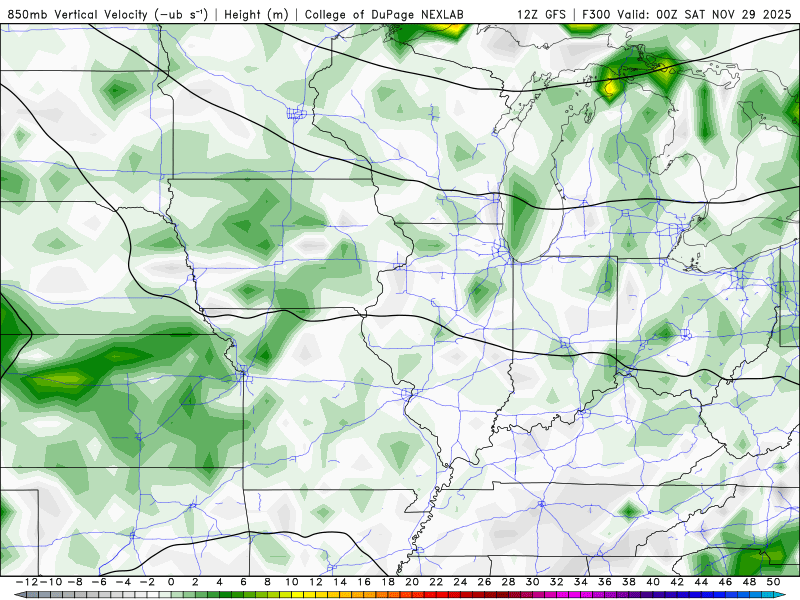Click the 'Height (m)' header label
The width and height of the screenshot is (800, 600).
click(256, 15)
